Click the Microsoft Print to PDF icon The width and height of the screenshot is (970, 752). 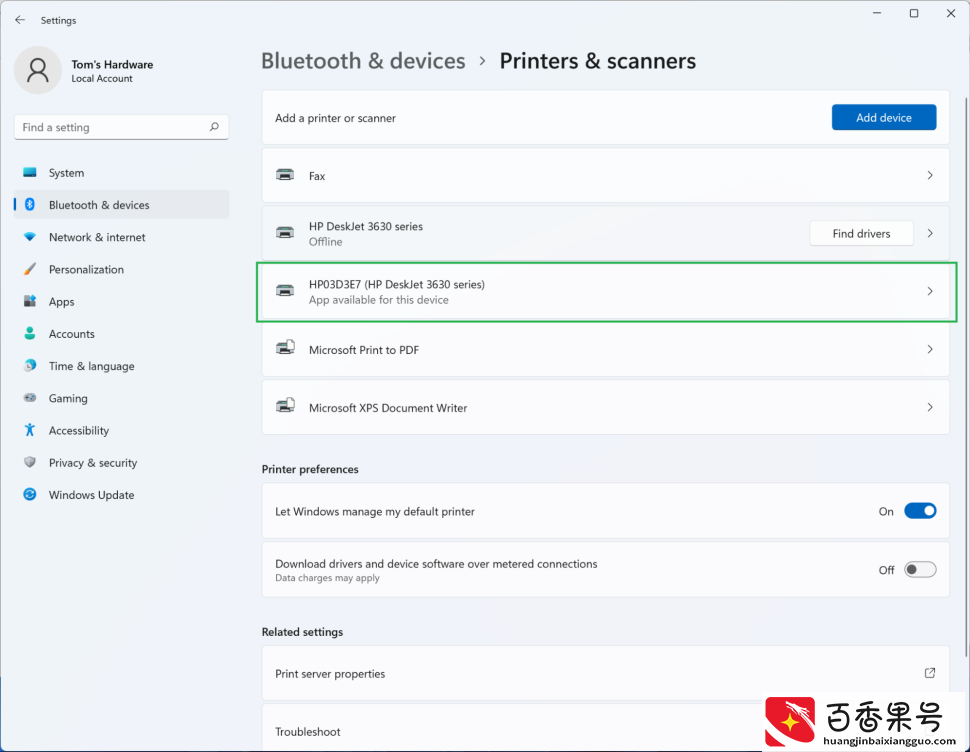285,348
